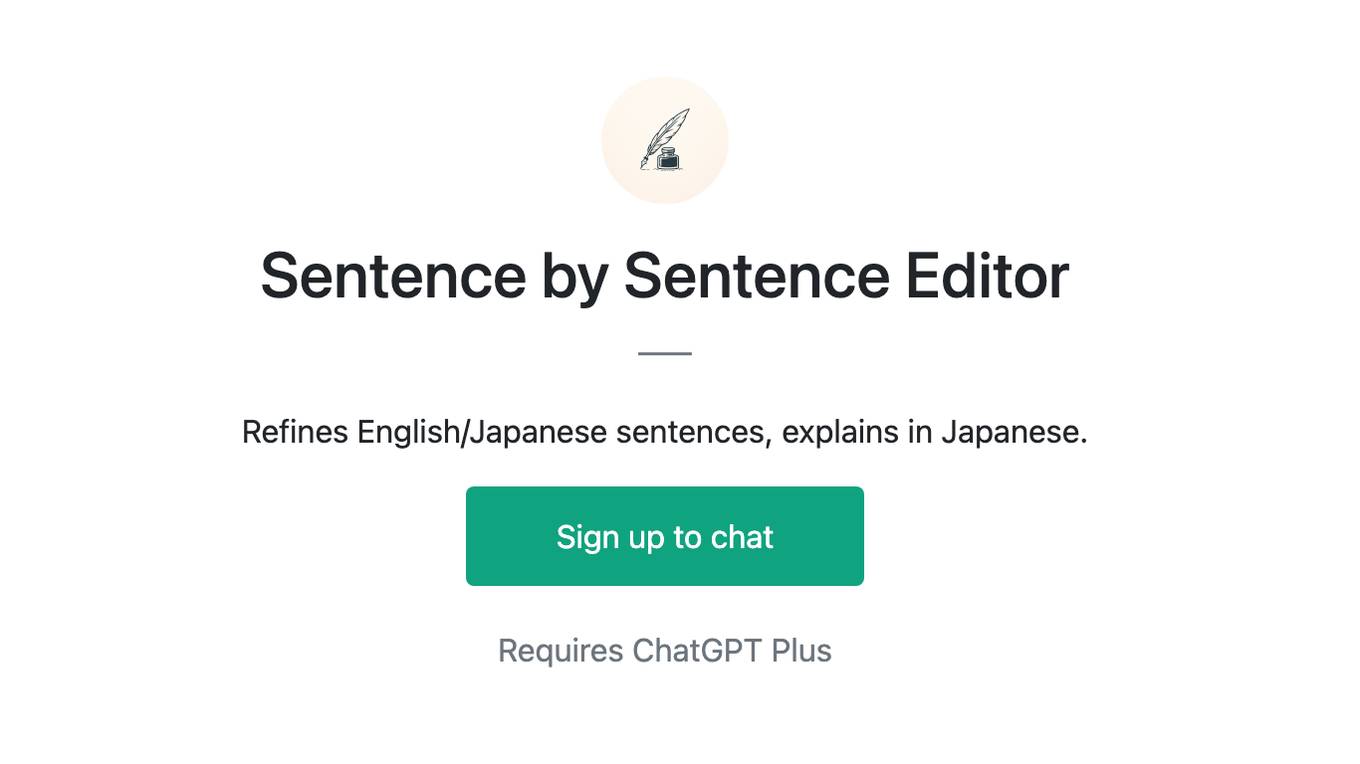Click the word Editor in the heading
The height and width of the screenshot is (764, 1360).
coord(987,276)
